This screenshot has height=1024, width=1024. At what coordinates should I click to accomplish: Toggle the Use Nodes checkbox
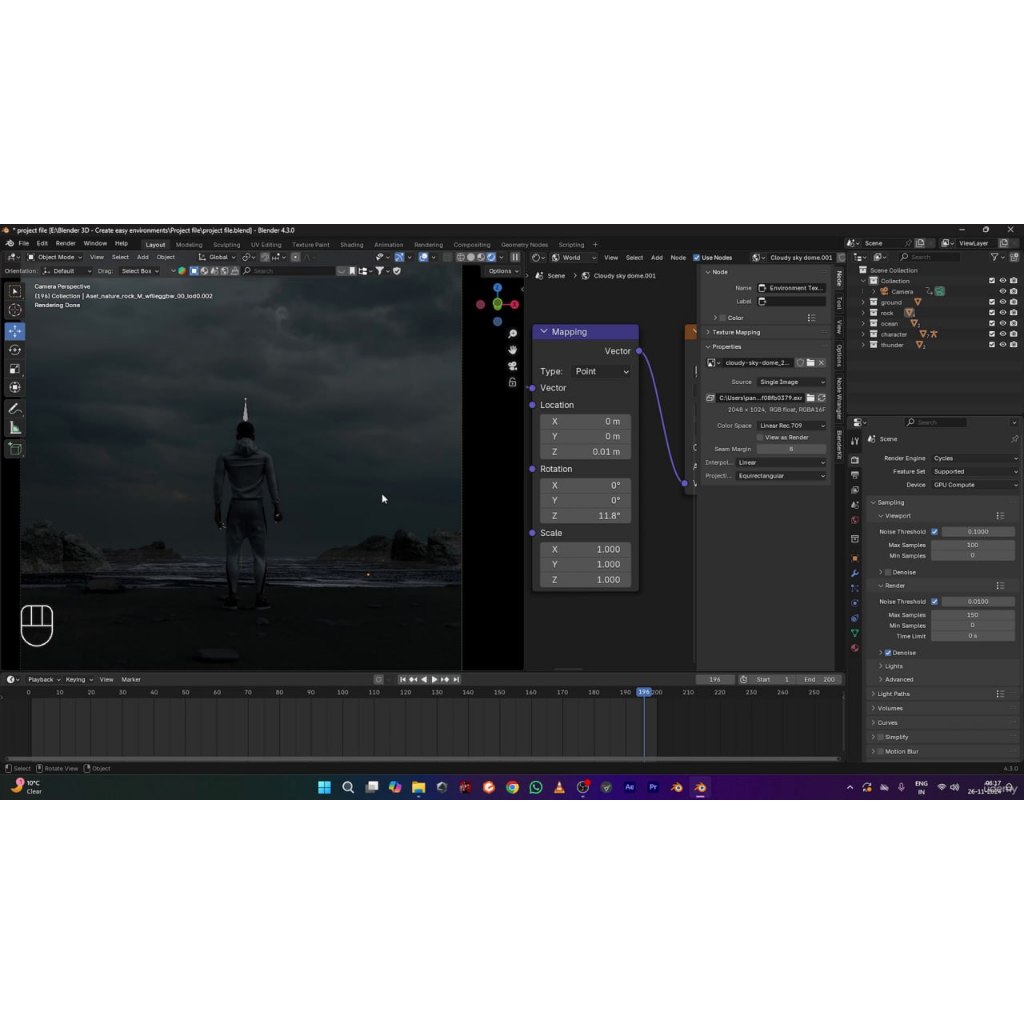(696, 258)
